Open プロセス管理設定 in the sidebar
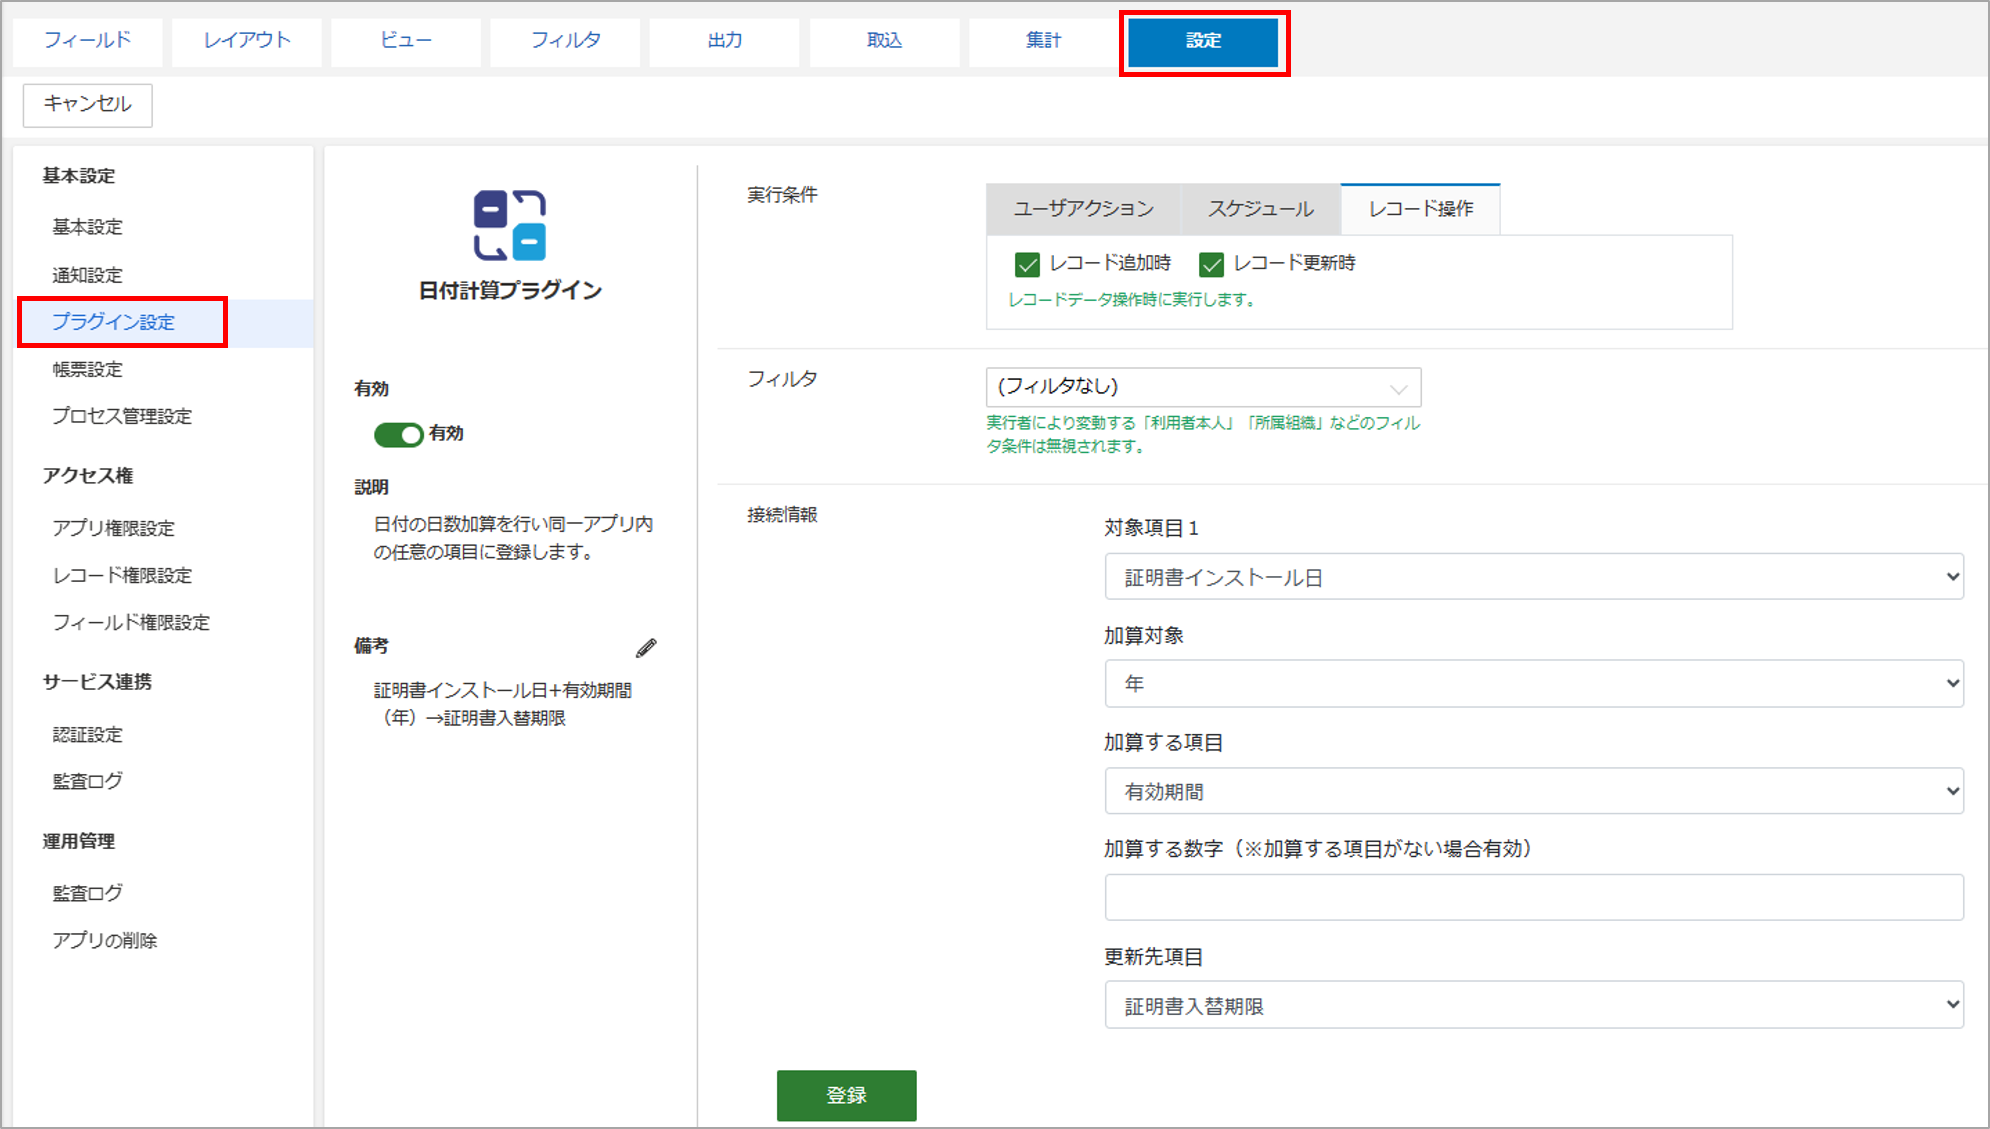Viewport: 1990px width, 1129px height. 122,416
